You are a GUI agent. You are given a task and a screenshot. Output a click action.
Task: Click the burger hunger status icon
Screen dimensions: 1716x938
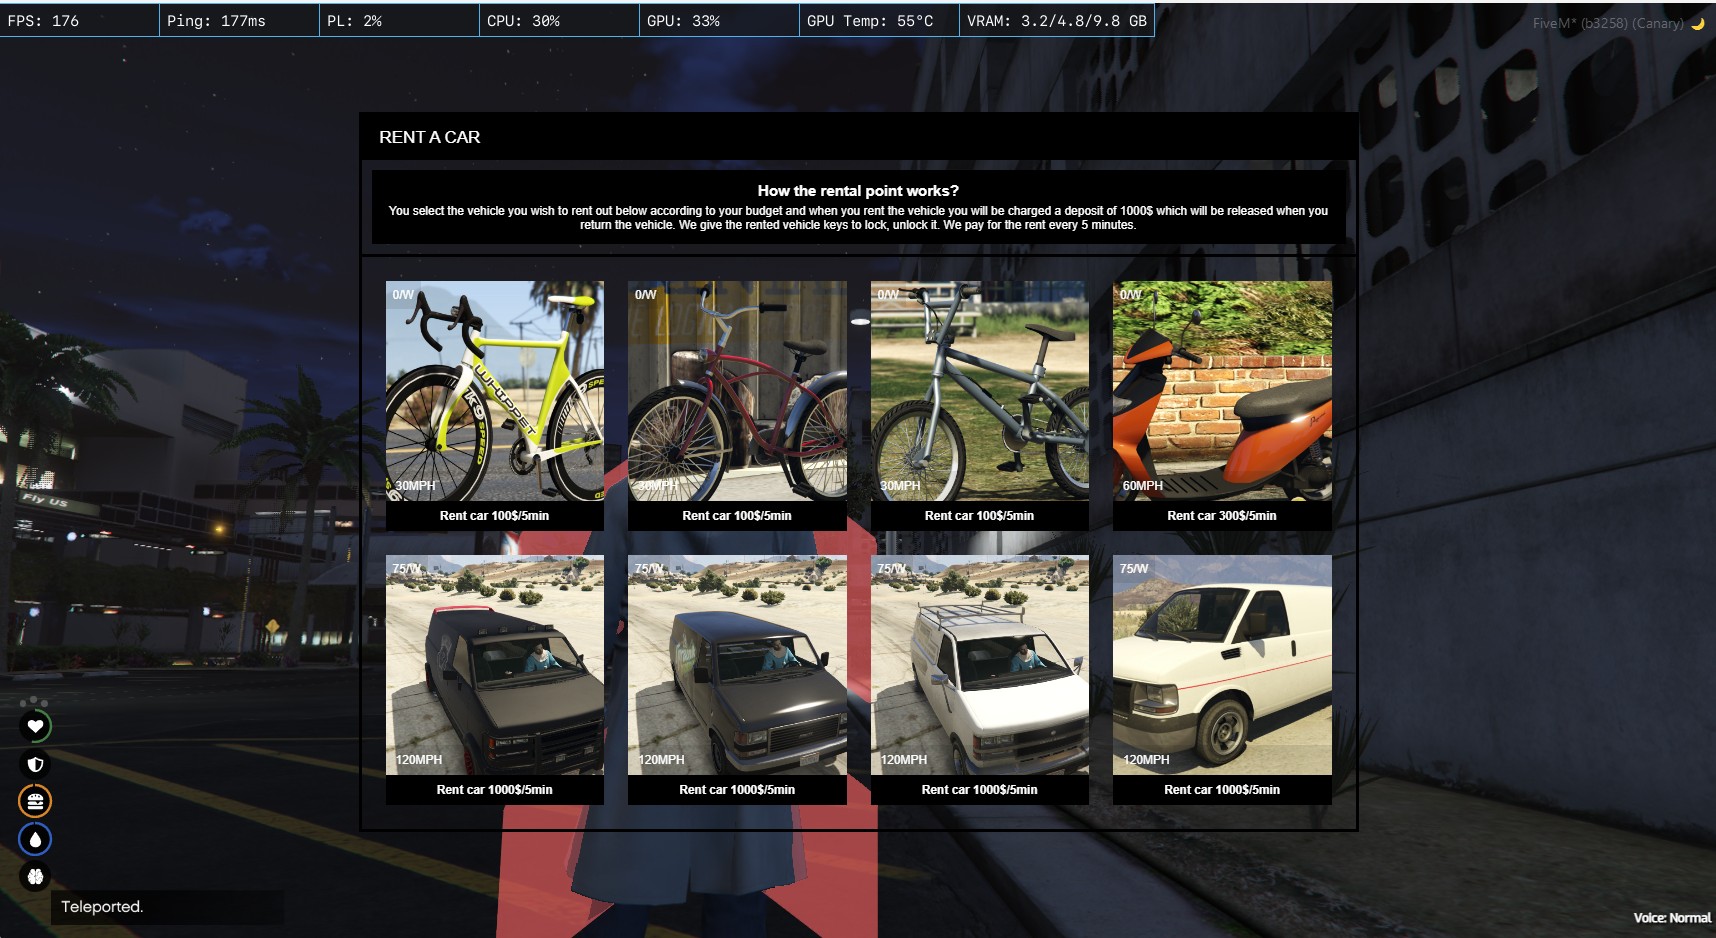point(35,801)
